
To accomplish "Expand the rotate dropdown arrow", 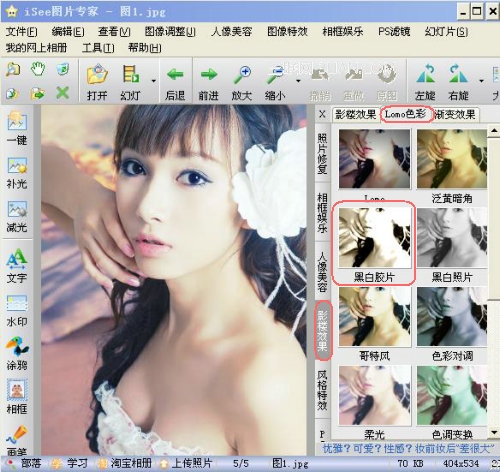I will pyautogui.click(x=481, y=81).
